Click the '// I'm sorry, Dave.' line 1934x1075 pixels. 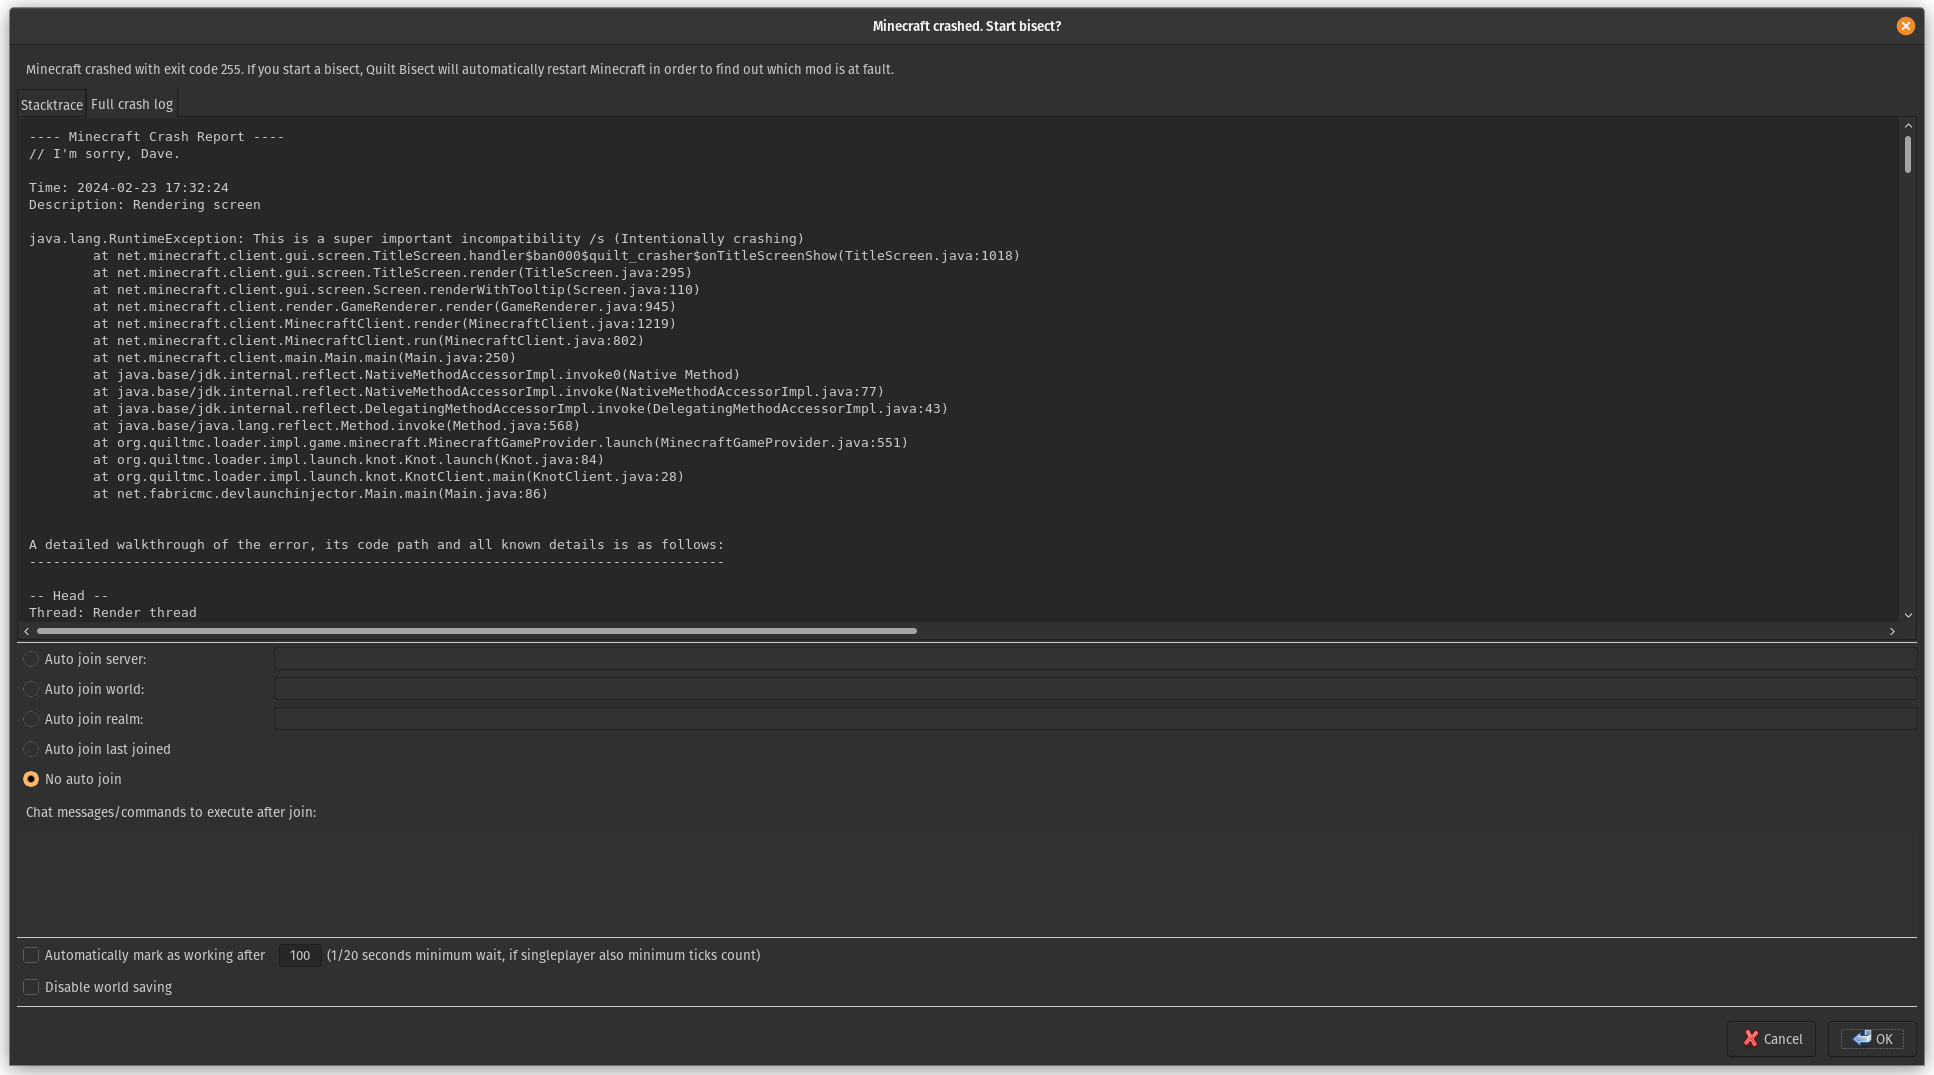click(105, 154)
